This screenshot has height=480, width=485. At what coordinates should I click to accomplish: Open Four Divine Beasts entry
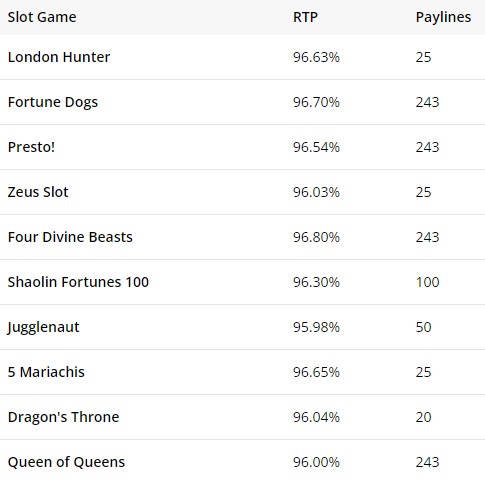pos(70,237)
